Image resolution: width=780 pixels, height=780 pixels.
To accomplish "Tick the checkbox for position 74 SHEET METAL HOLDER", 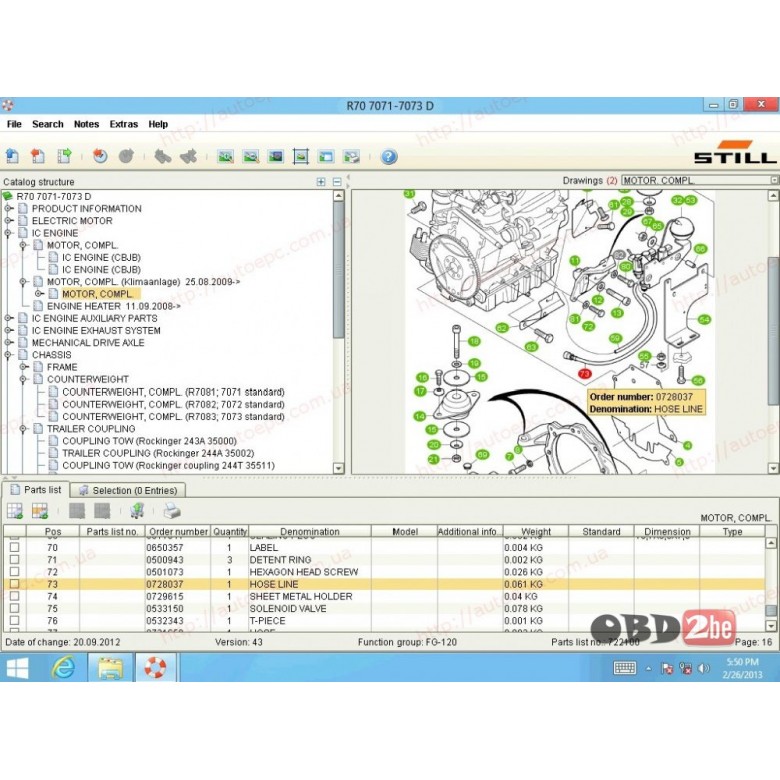I will [x=14, y=596].
